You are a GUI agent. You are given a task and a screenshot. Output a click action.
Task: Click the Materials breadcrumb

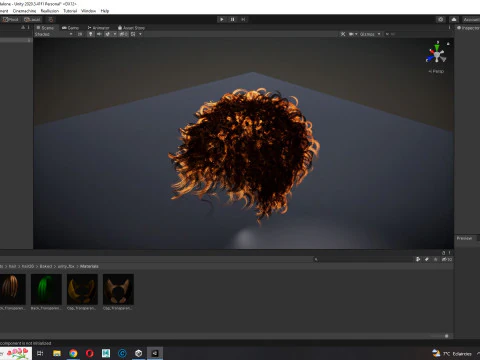click(x=89, y=266)
